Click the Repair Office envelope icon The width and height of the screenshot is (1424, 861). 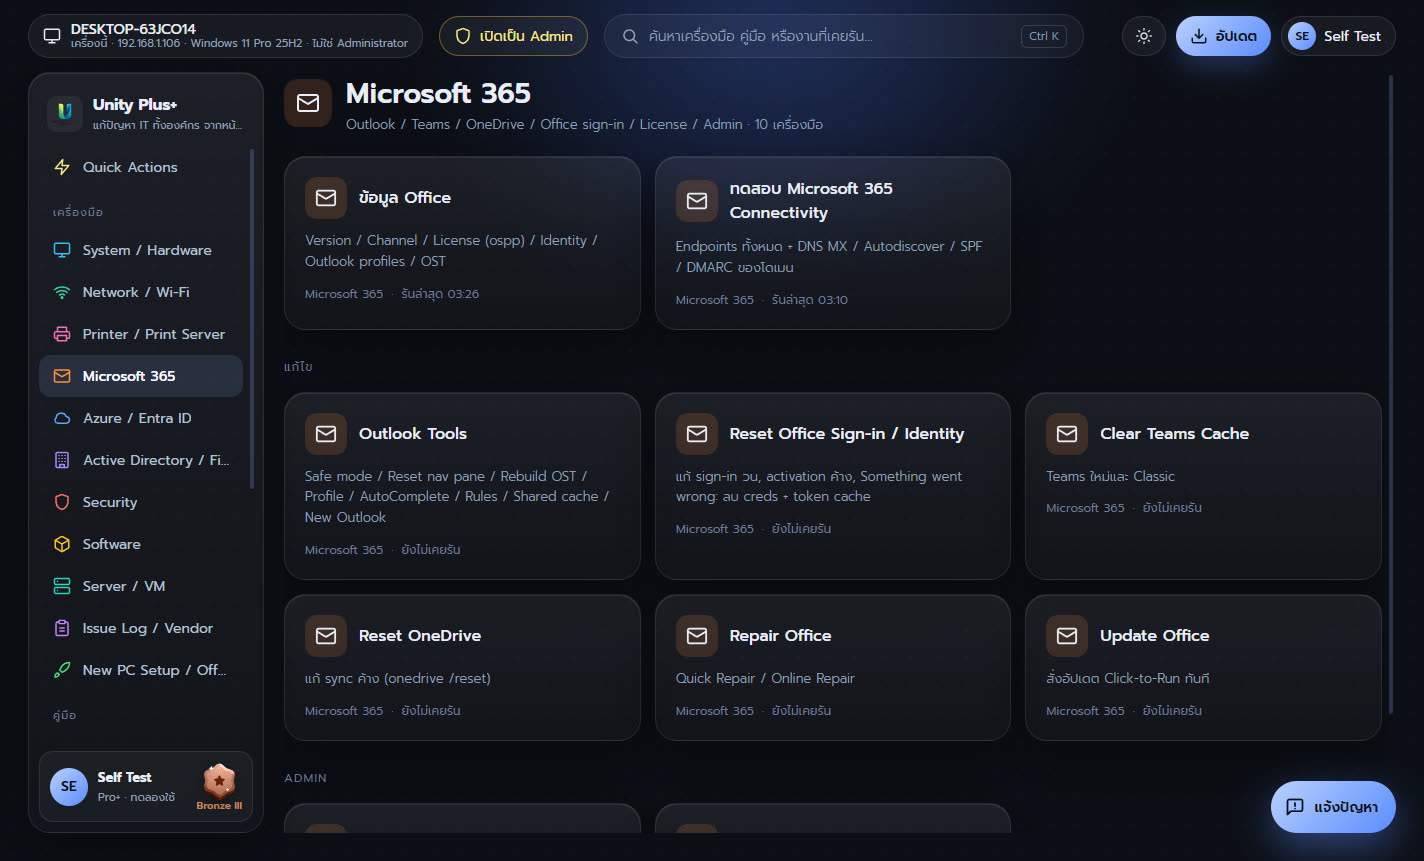click(x=697, y=636)
